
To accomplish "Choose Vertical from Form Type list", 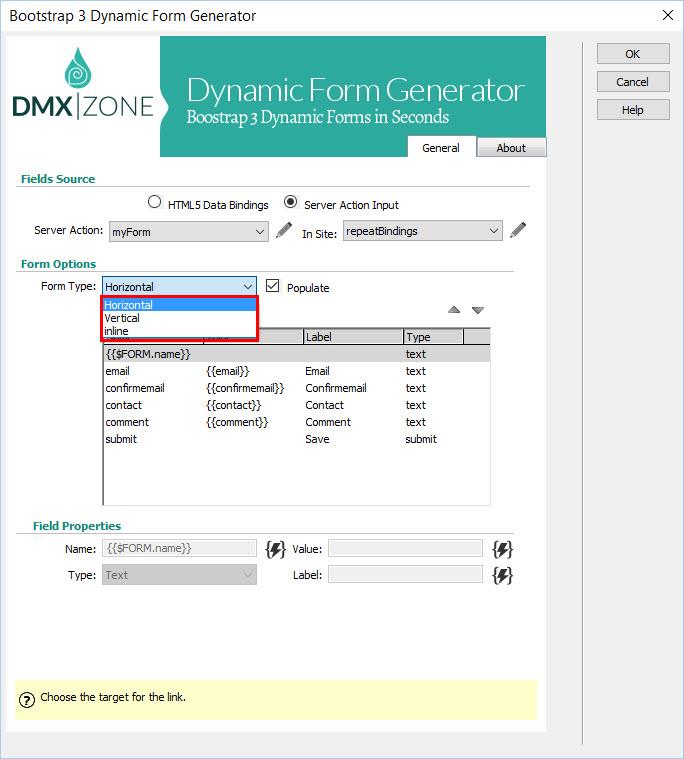I will pyautogui.click(x=179, y=318).
